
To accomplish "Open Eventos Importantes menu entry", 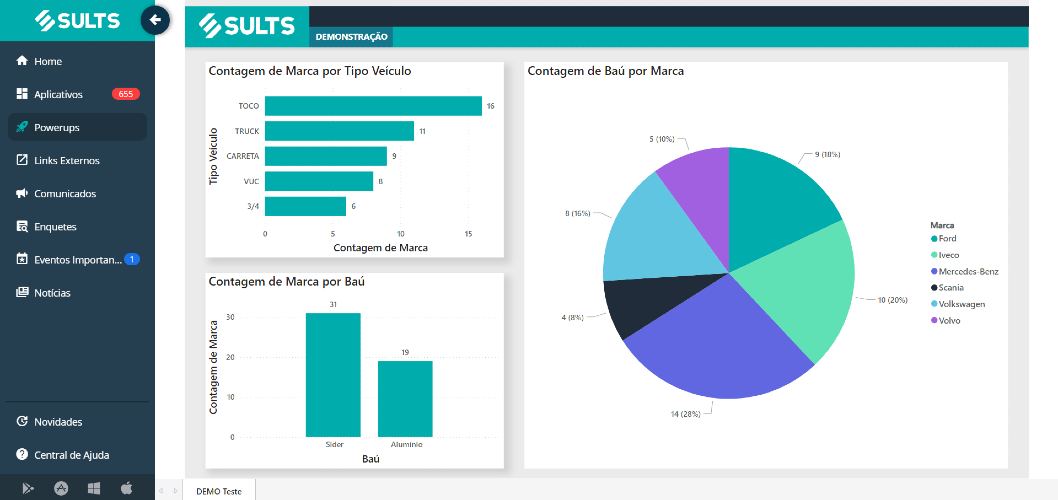I will pyautogui.click(x=78, y=259).
